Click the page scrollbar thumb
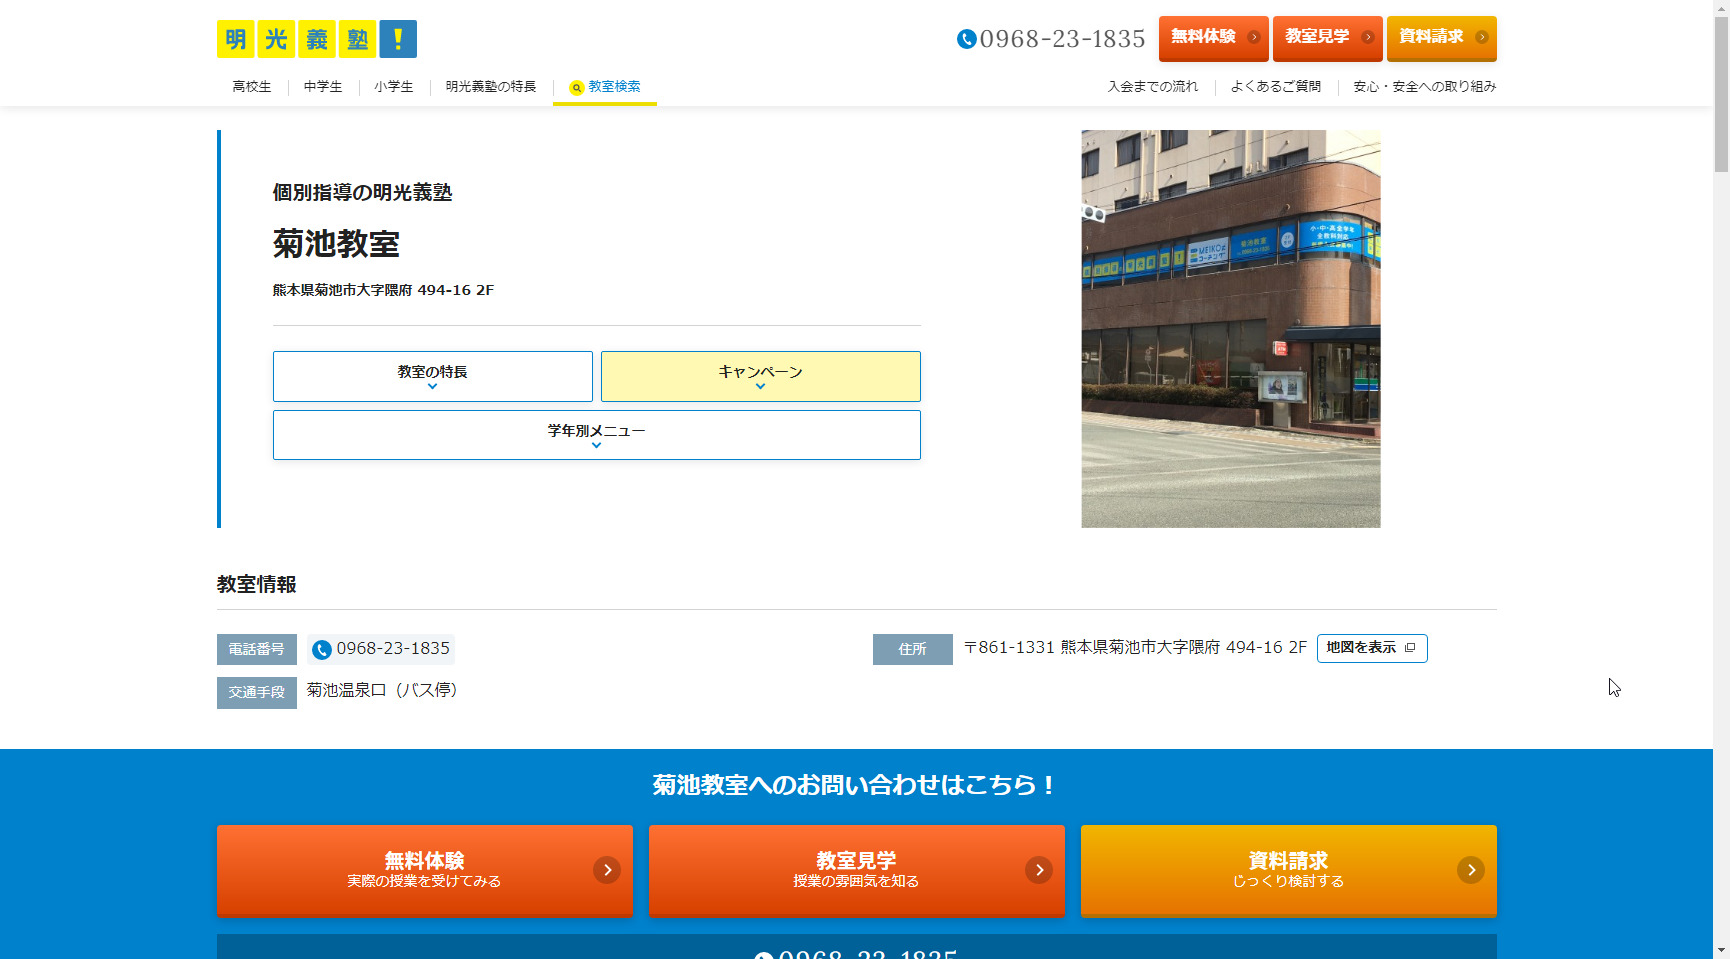This screenshot has width=1730, height=959. pos(1721,95)
